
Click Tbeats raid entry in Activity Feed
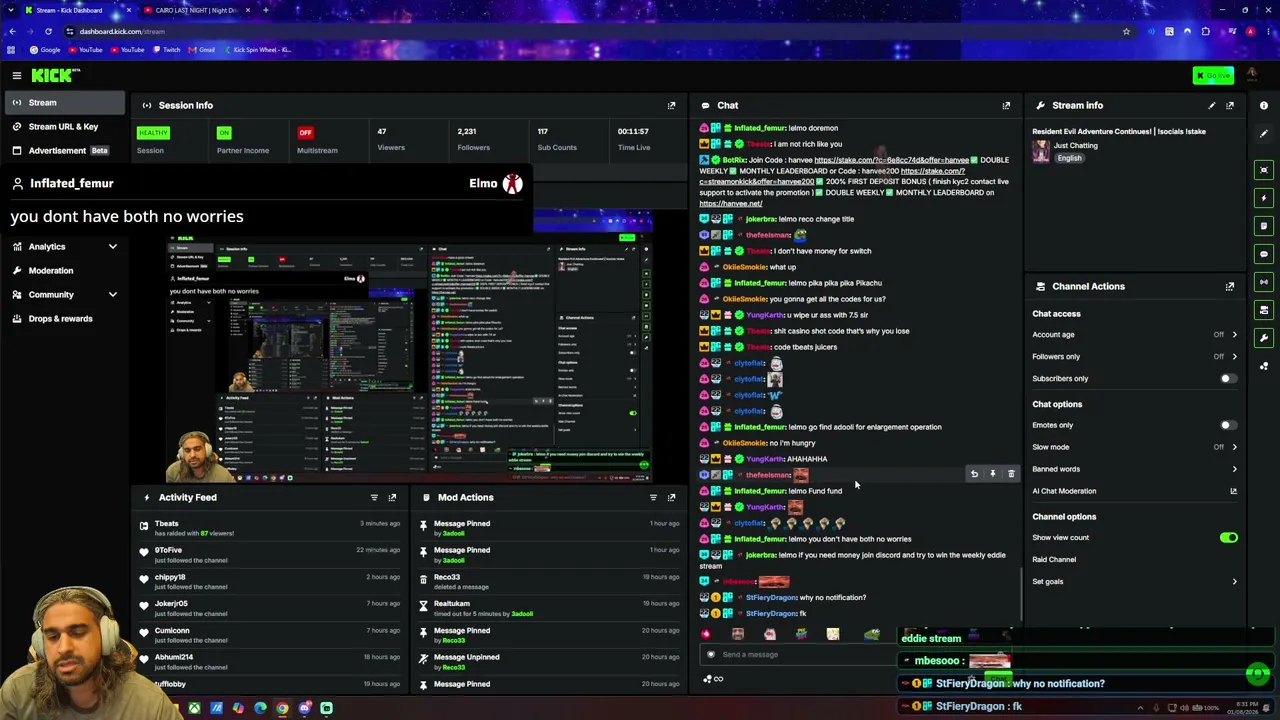[270, 528]
